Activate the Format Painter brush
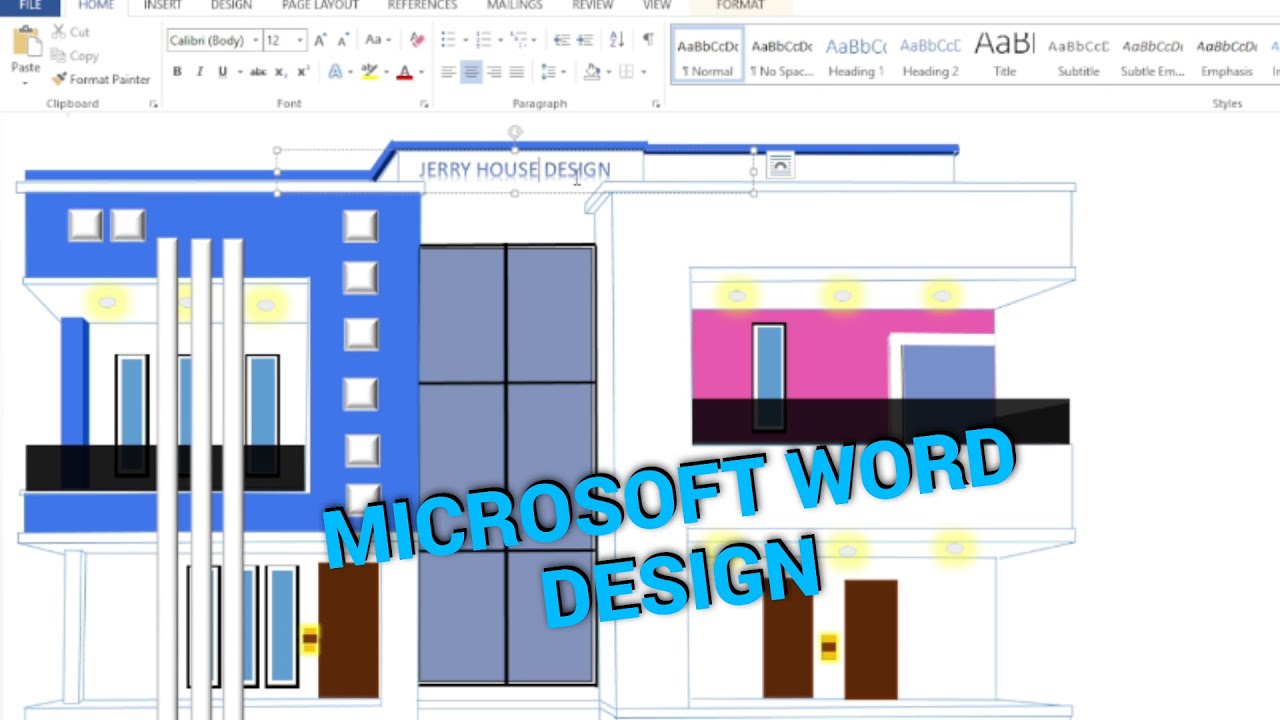 [59, 79]
